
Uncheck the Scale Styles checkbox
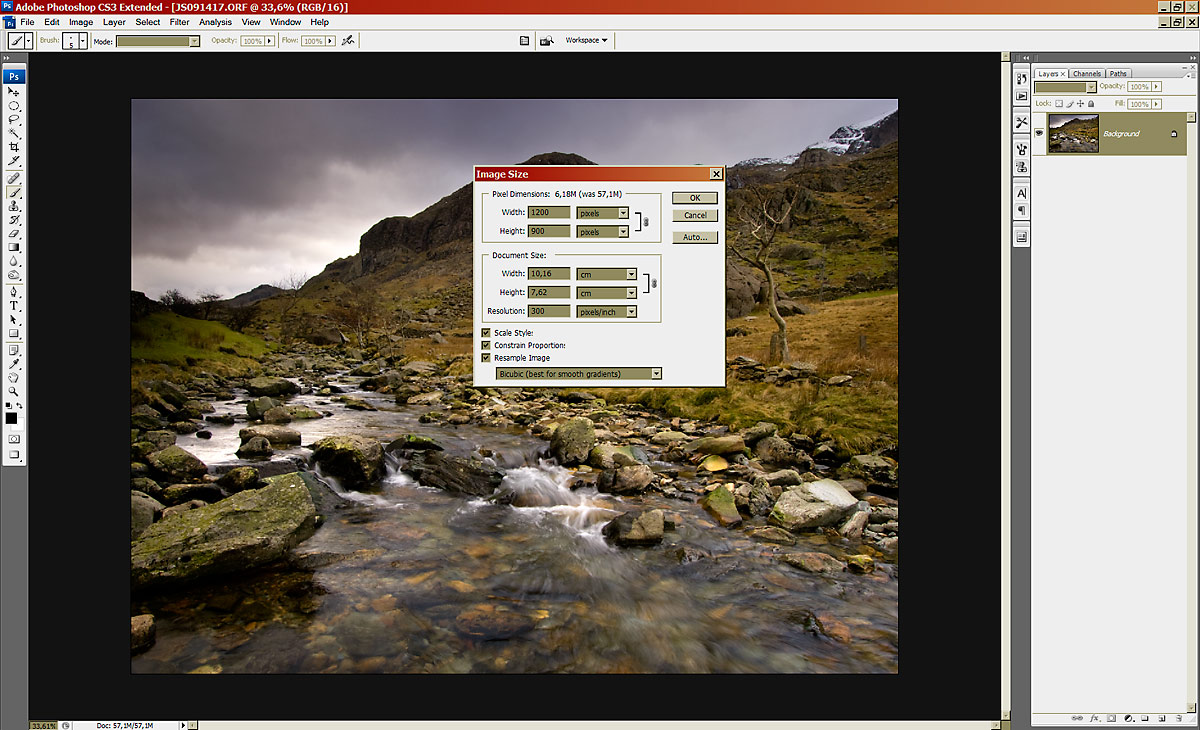pyautogui.click(x=486, y=333)
